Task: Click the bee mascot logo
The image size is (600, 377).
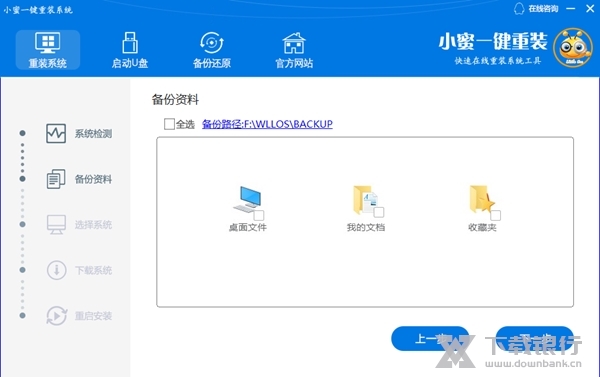Action: click(573, 48)
